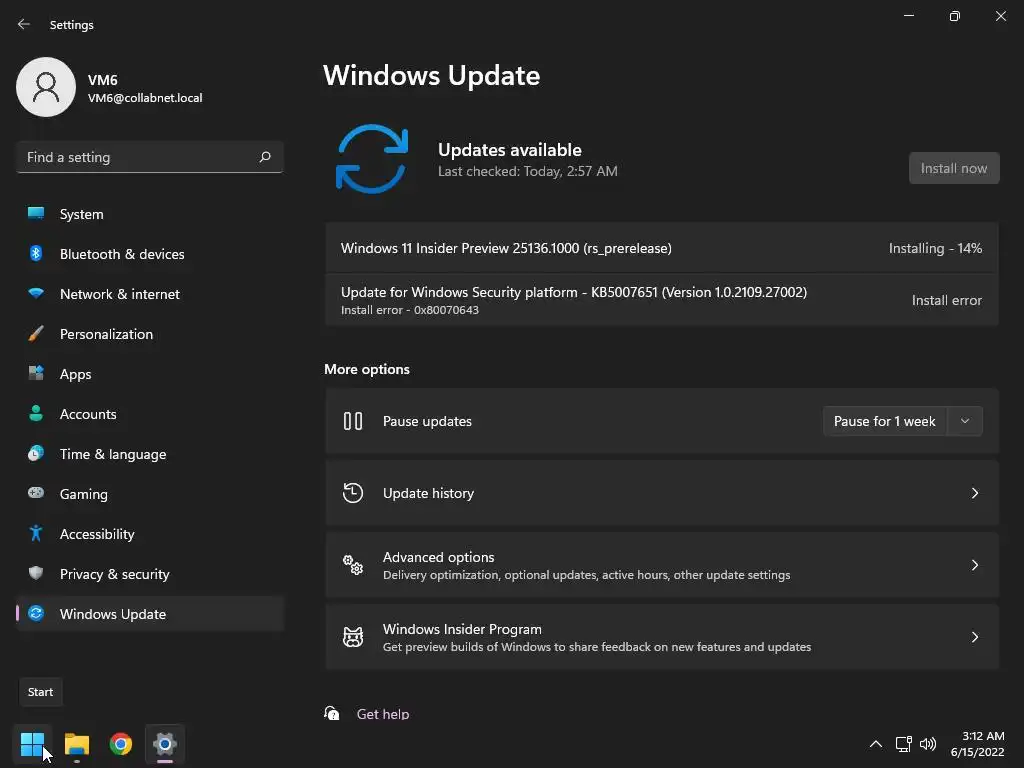This screenshot has width=1024, height=768.
Task: Open Advanced options chevron
Action: click(x=974, y=565)
